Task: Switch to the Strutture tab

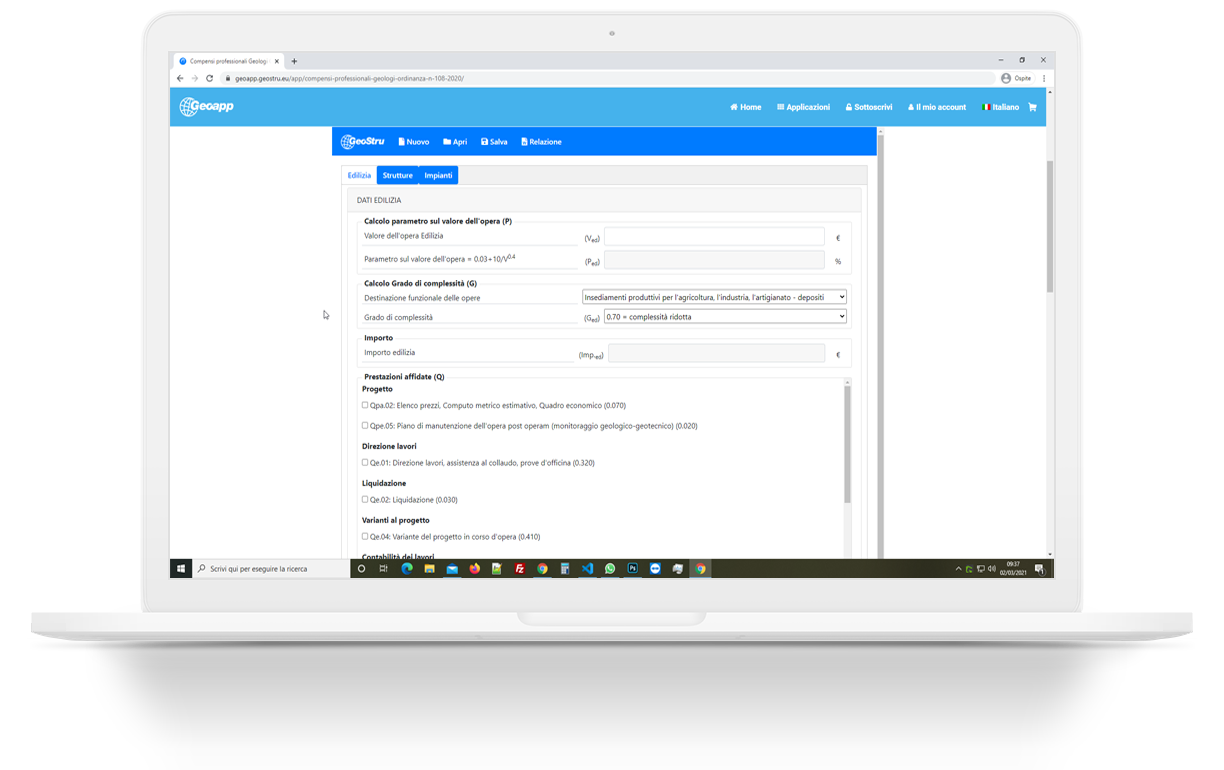Action: [x=397, y=175]
